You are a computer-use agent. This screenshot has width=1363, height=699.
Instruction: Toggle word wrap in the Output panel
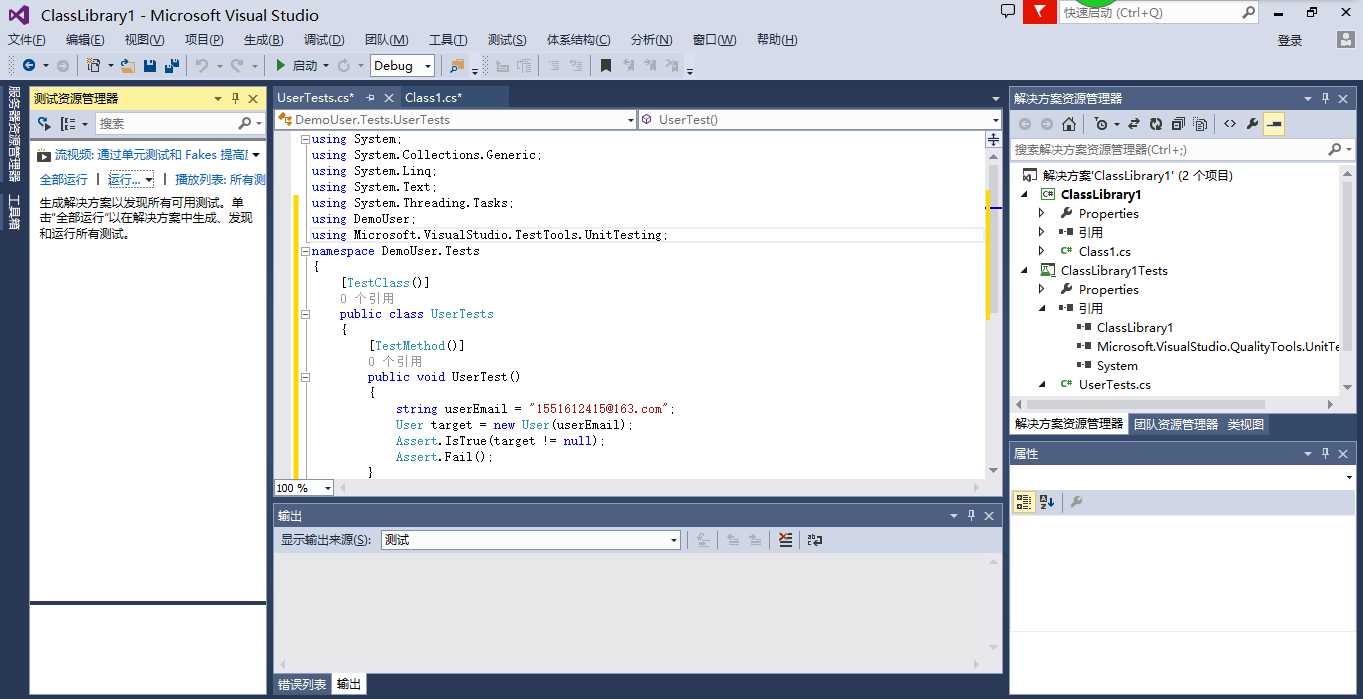pos(815,540)
